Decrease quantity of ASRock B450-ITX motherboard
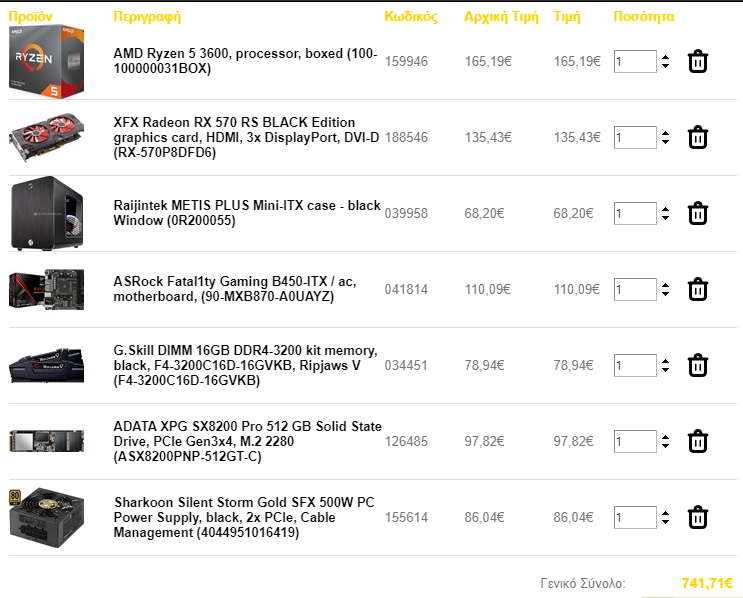The width and height of the screenshot is (743, 598). [666, 294]
